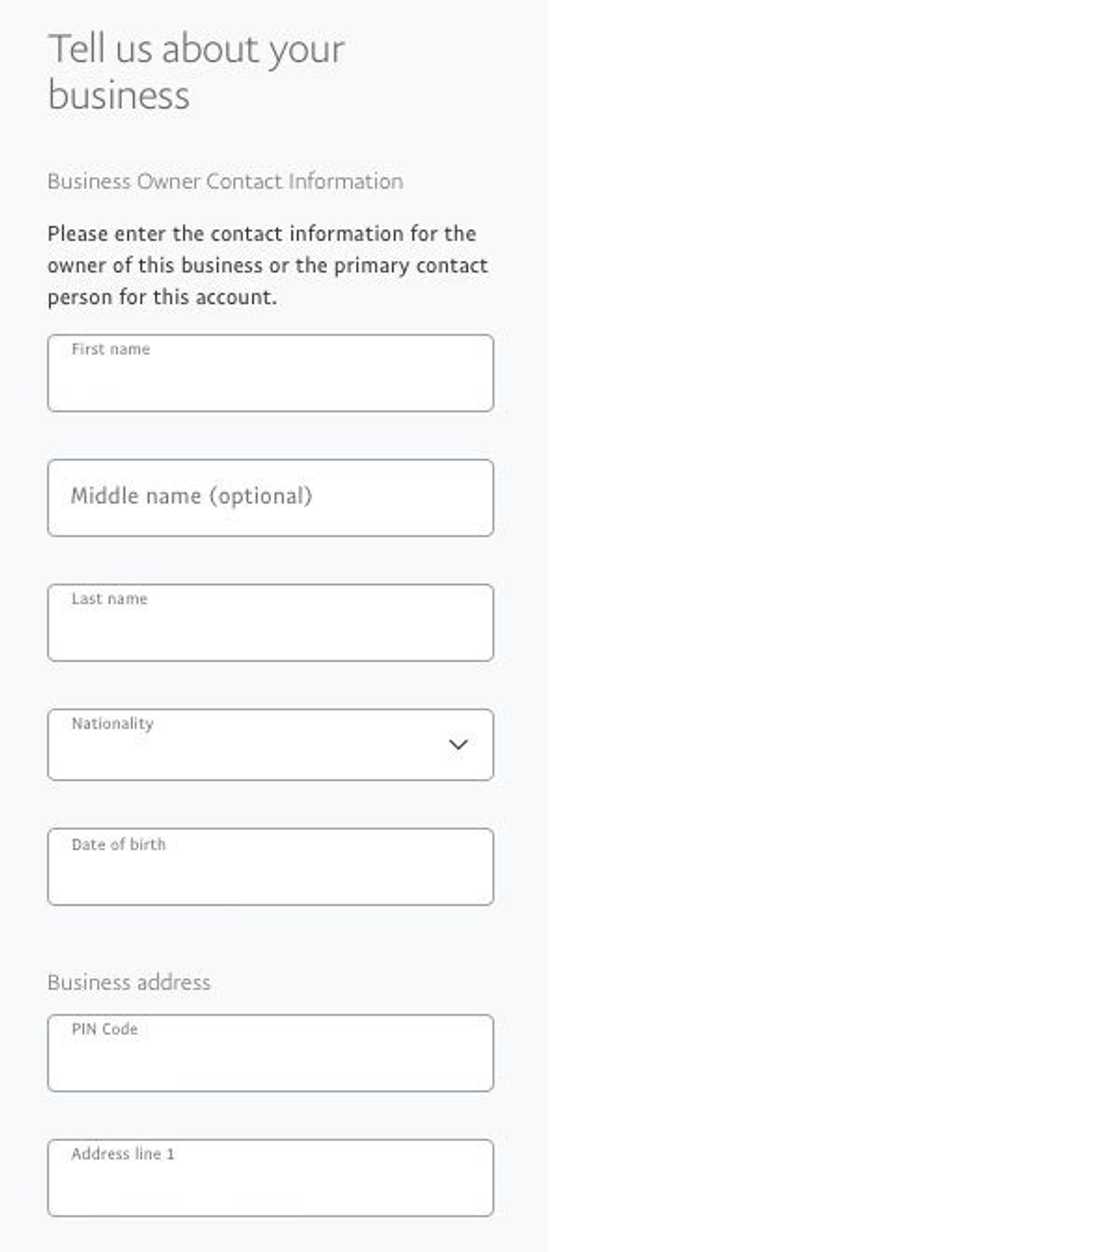Click the contact information instruction paragraph
Viewport: 1120px width, 1252px height.
[266, 265]
